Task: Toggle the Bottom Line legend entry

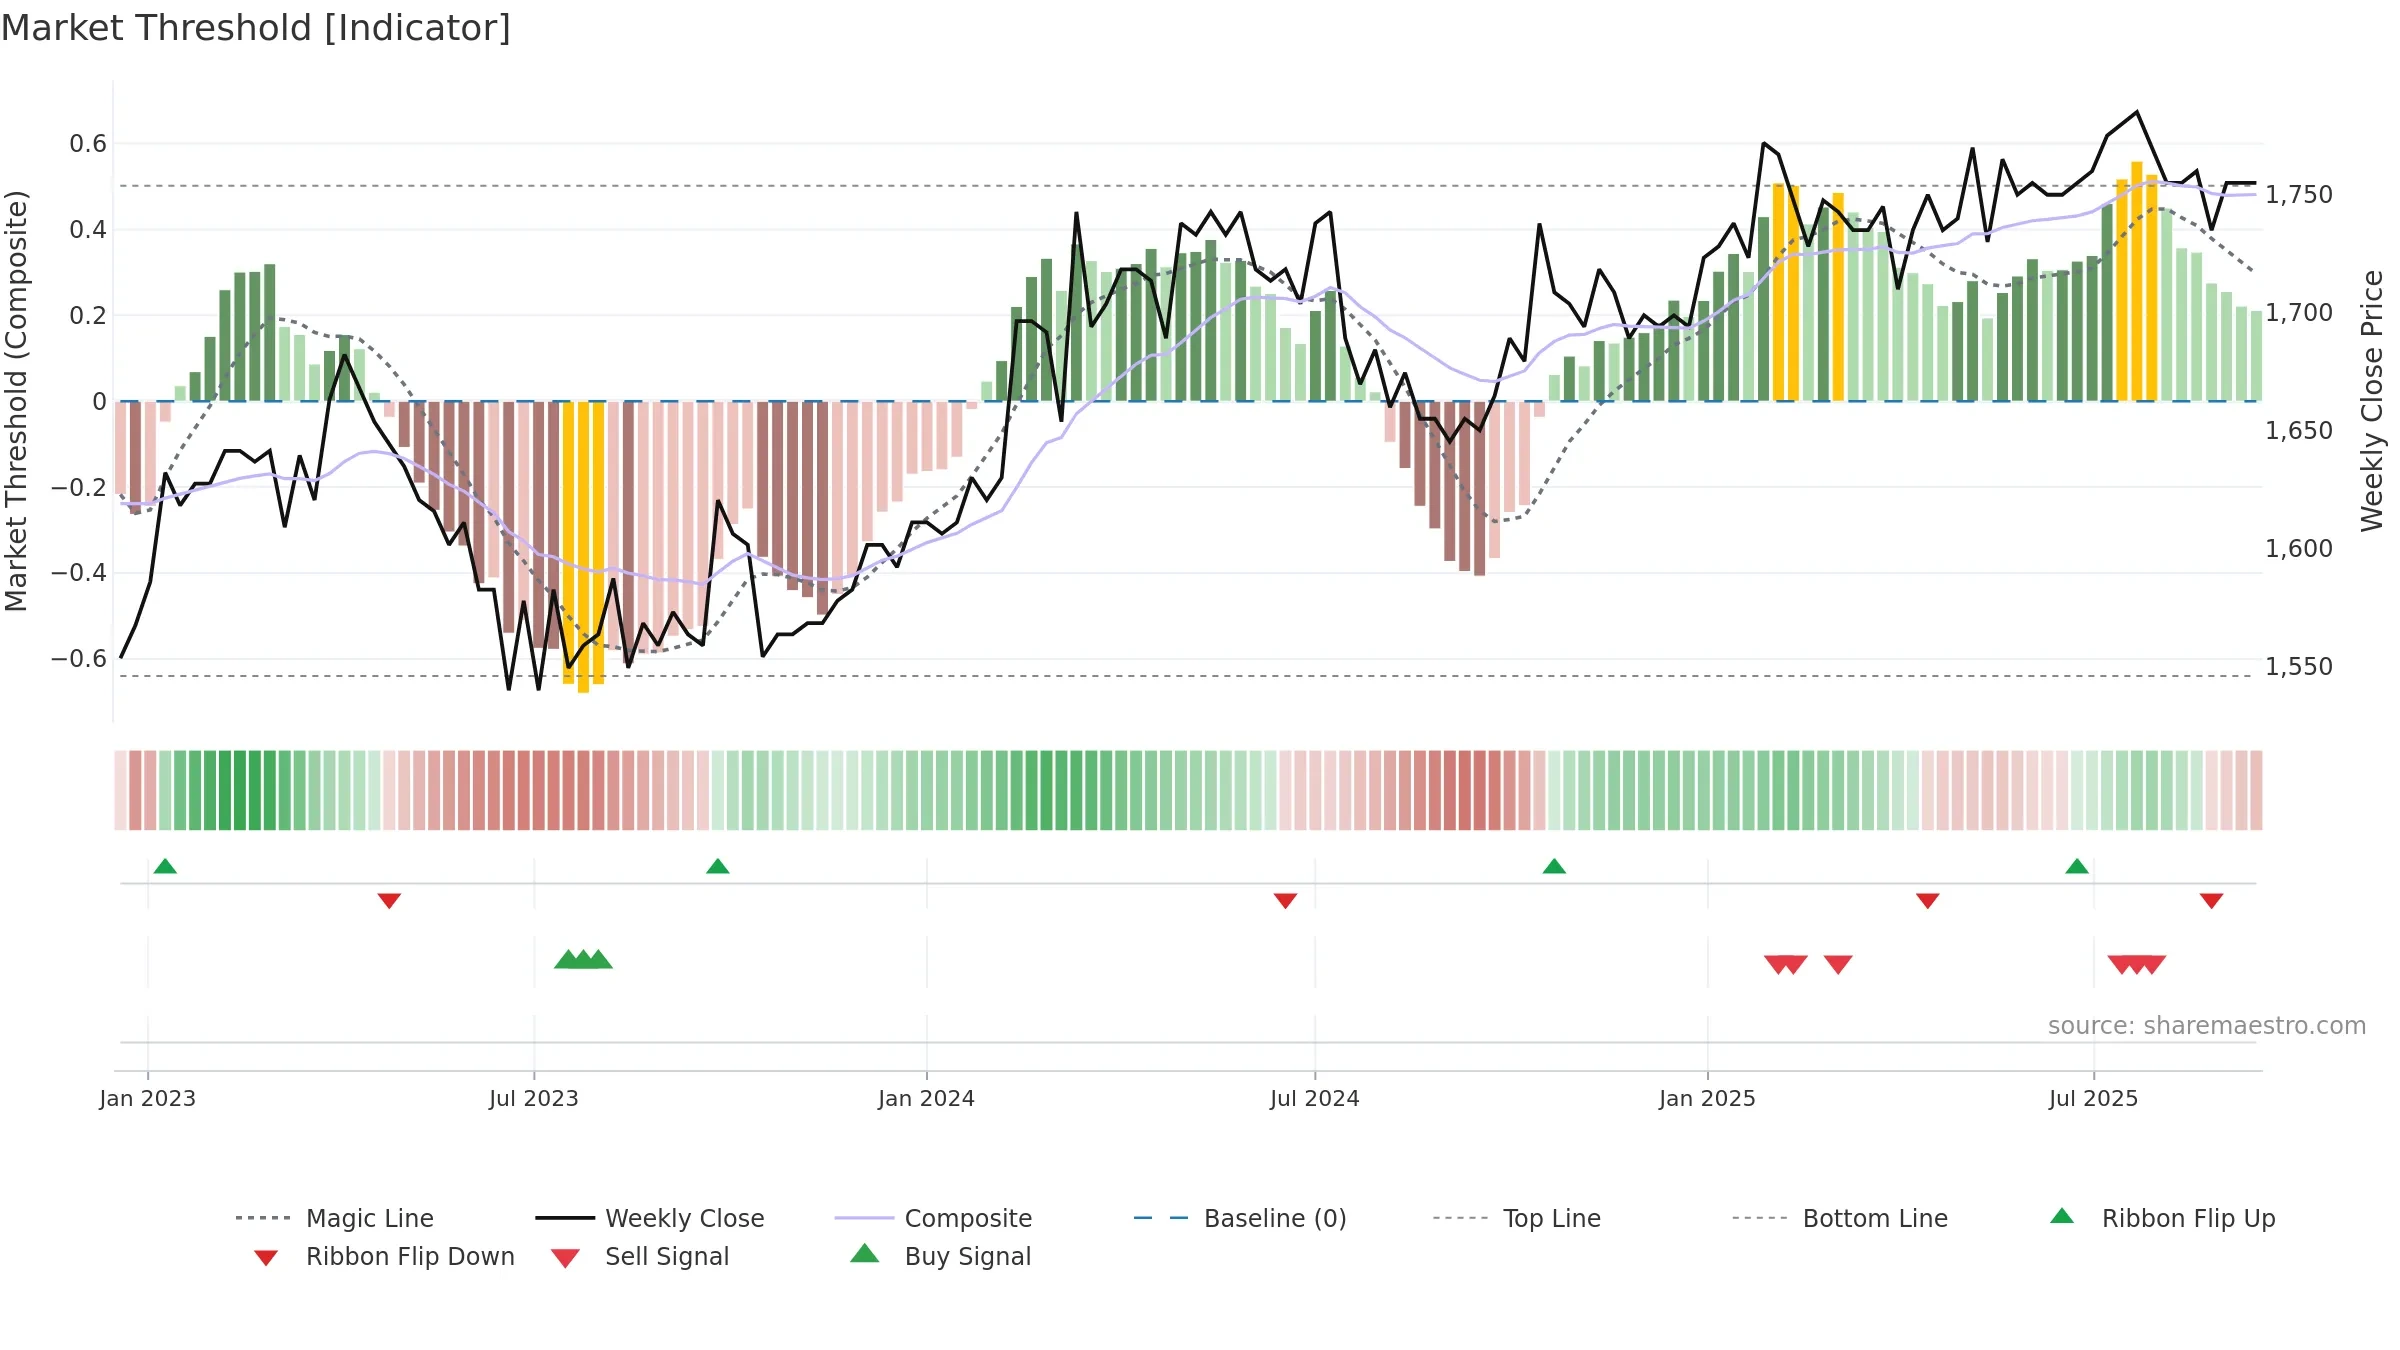Action: click(x=1840, y=1218)
